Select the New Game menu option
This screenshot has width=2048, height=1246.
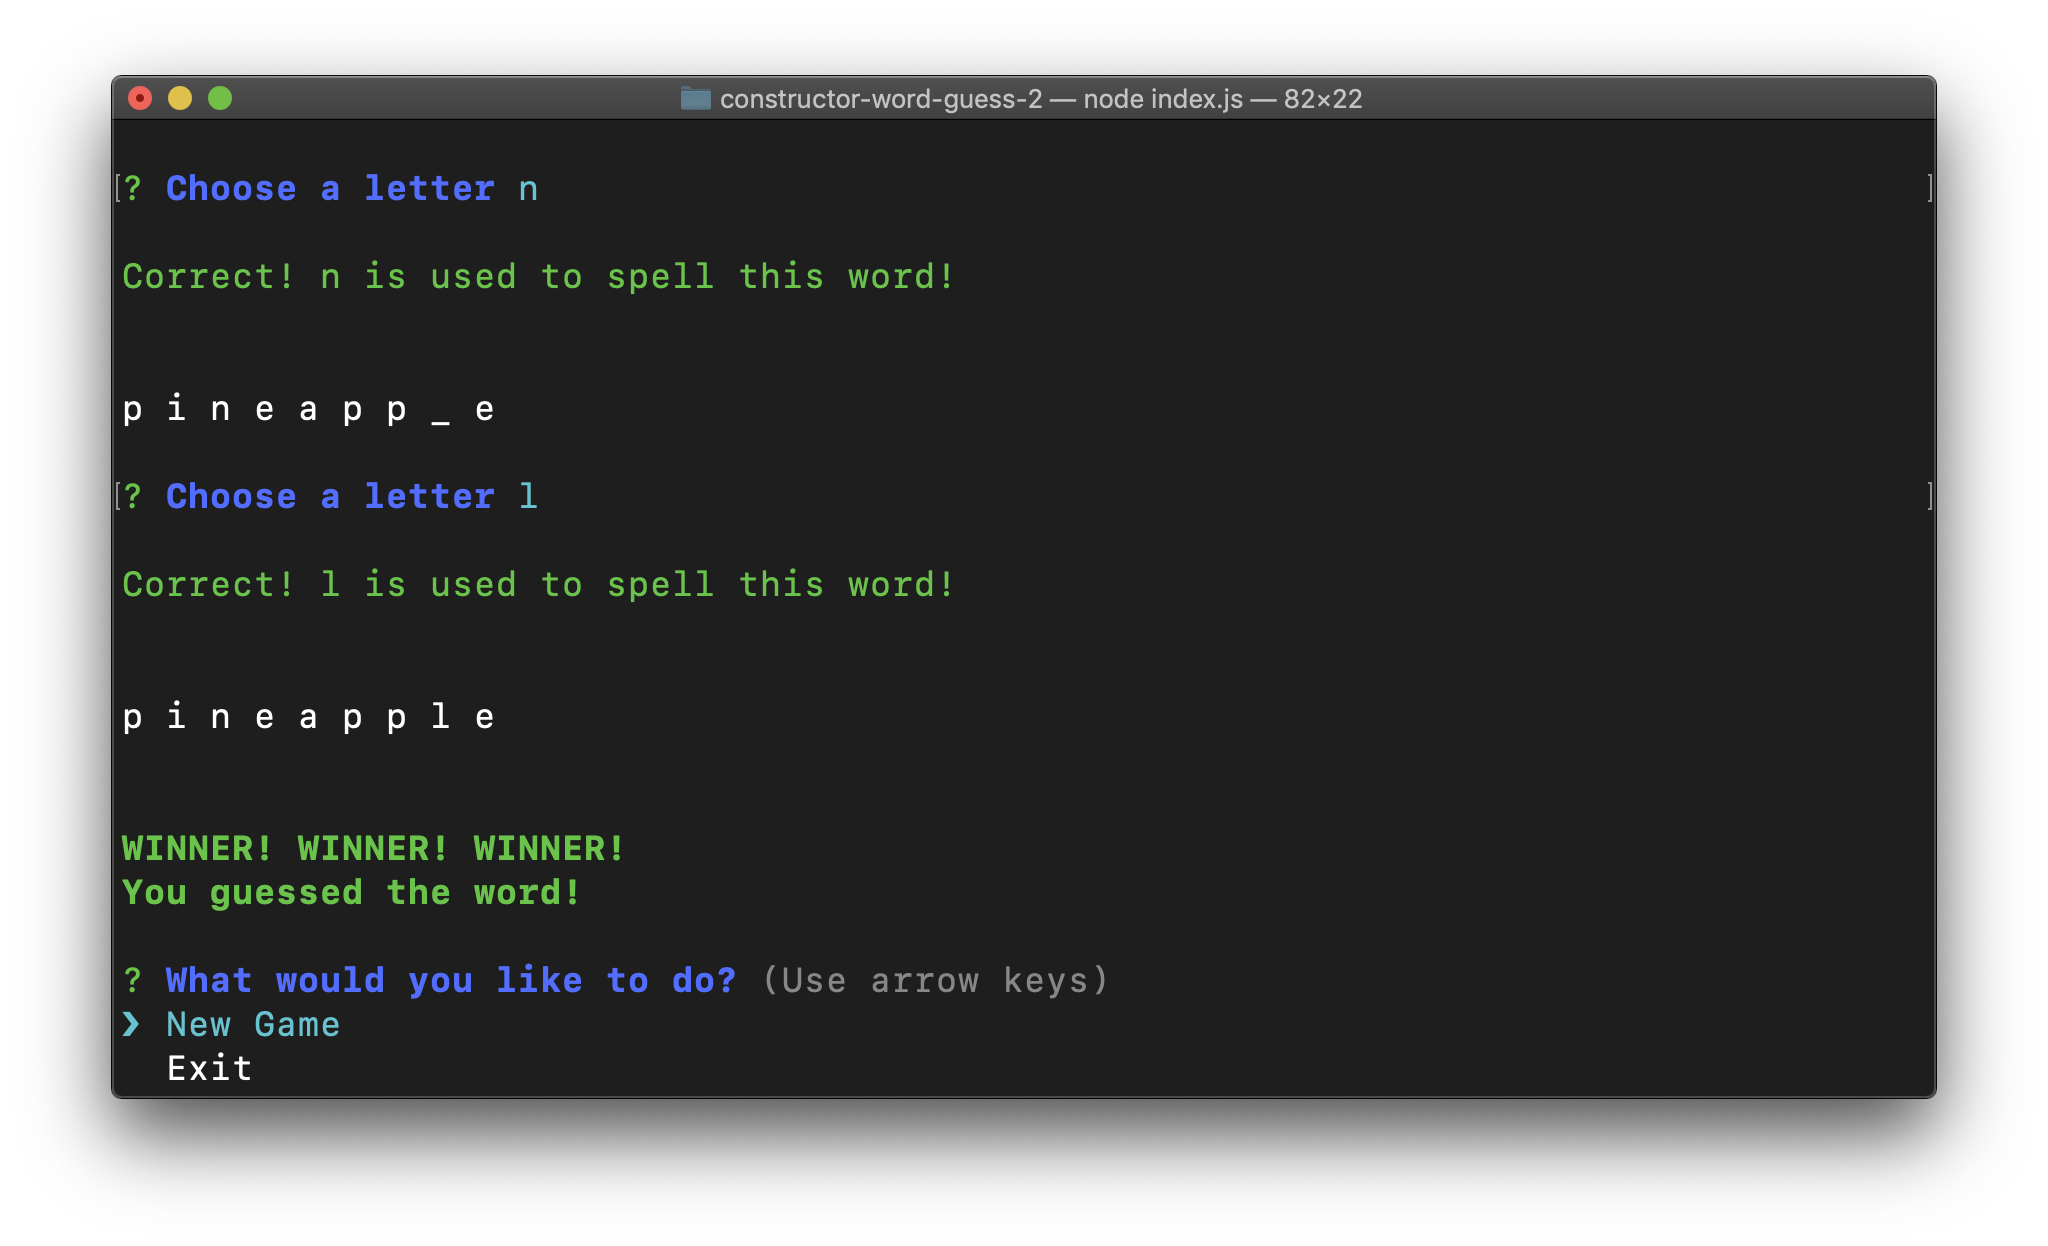[x=253, y=1024]
